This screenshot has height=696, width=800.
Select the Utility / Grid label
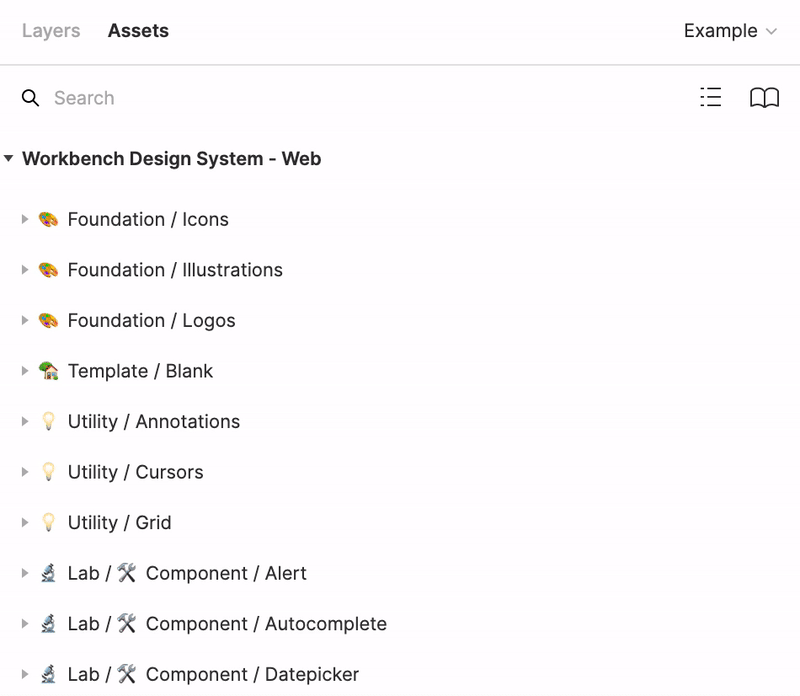click(119, 523)
